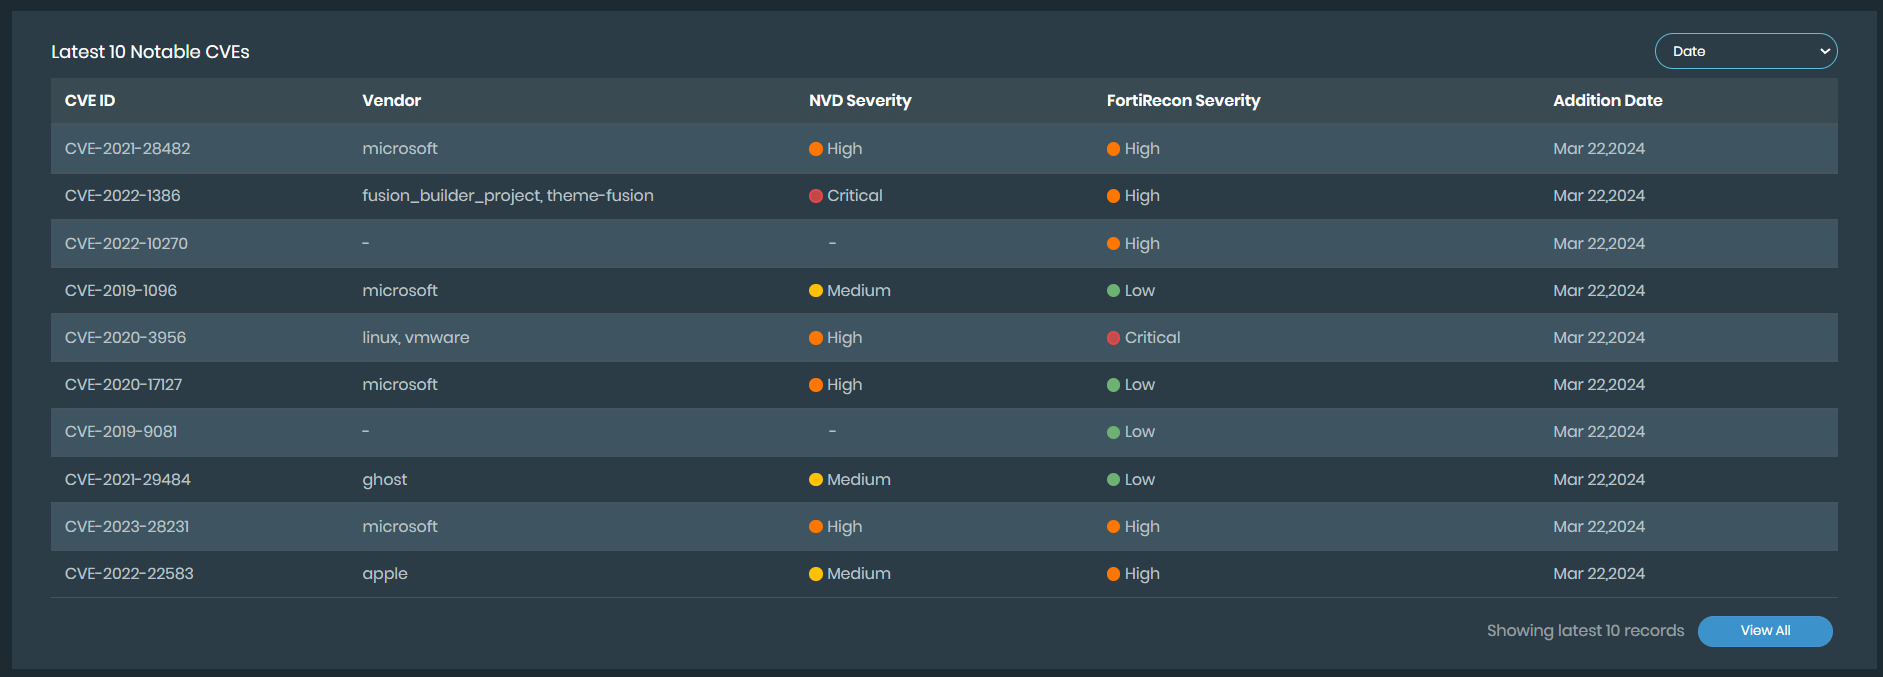Click green Low dot for CVE-2019-9081
Image resolution: width=1883 pixels, height=677 pixels.
coord(1113,432)
